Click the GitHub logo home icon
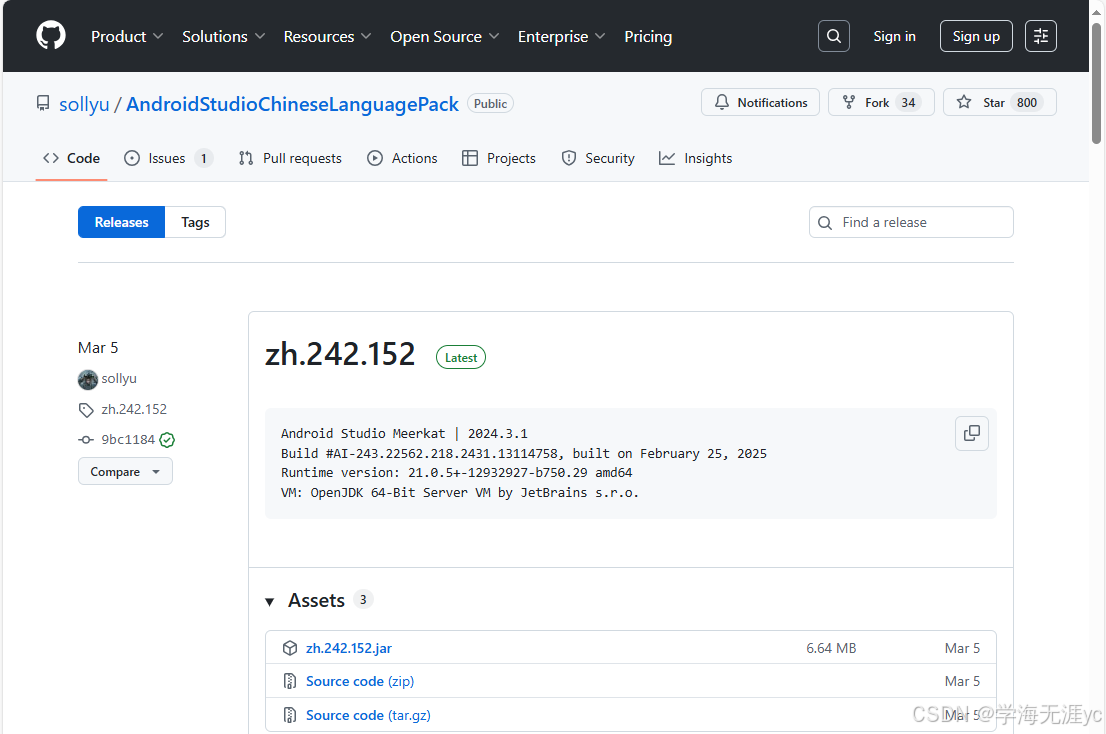Image resolution: width=1106 pixels, height=734 pixels. 51,36
